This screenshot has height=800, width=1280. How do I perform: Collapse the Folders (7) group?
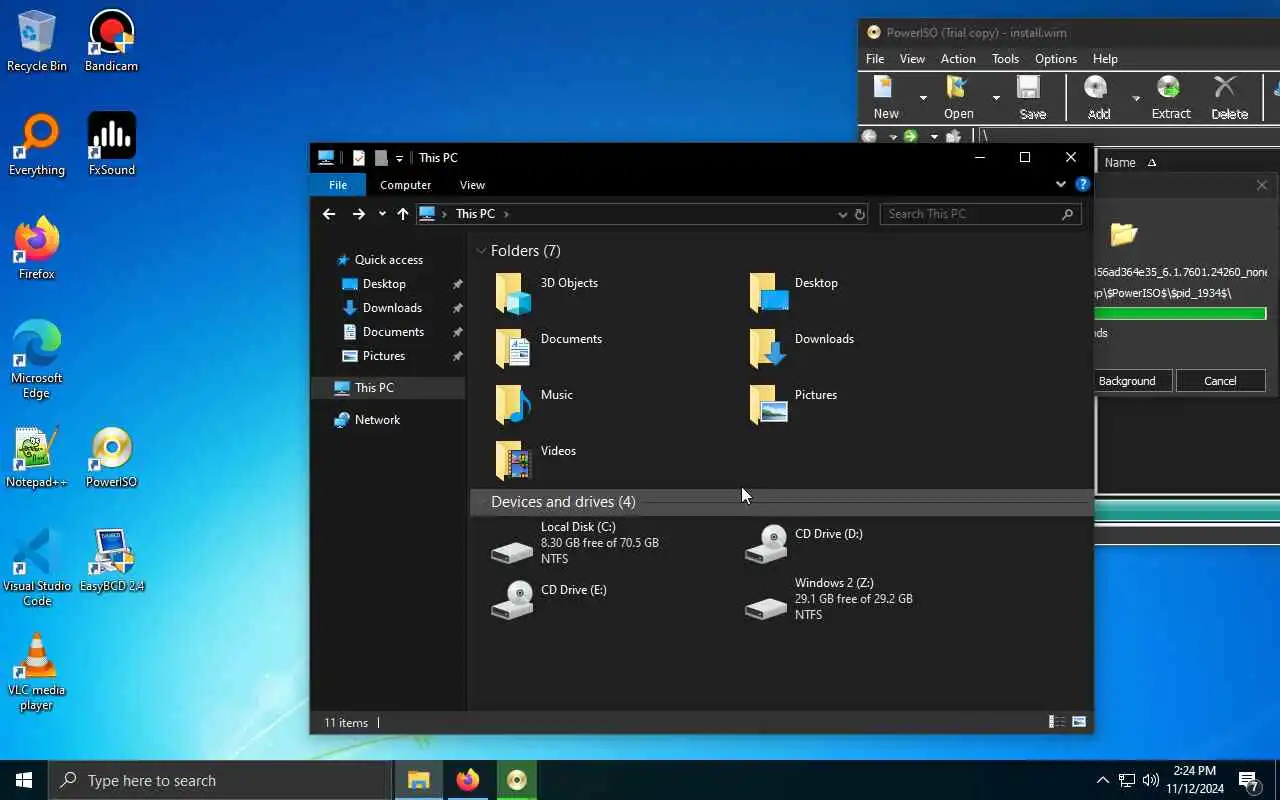coord(481,251)
